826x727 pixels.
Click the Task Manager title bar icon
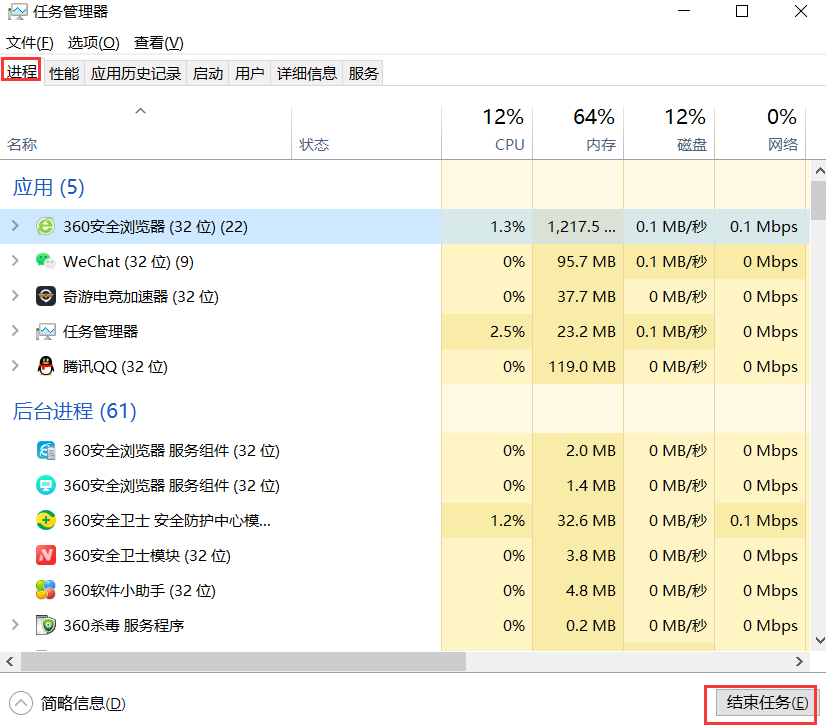(17, 12)
